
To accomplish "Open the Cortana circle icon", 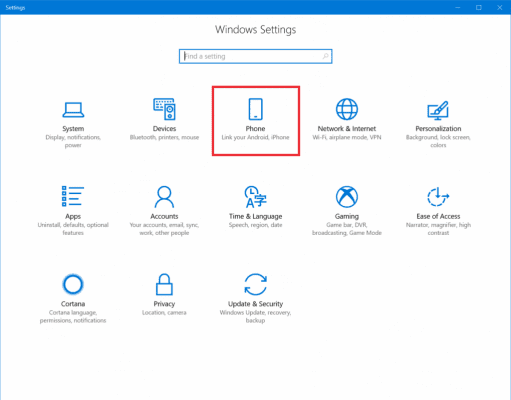I will pyautogui.click(x=73, y=284).
